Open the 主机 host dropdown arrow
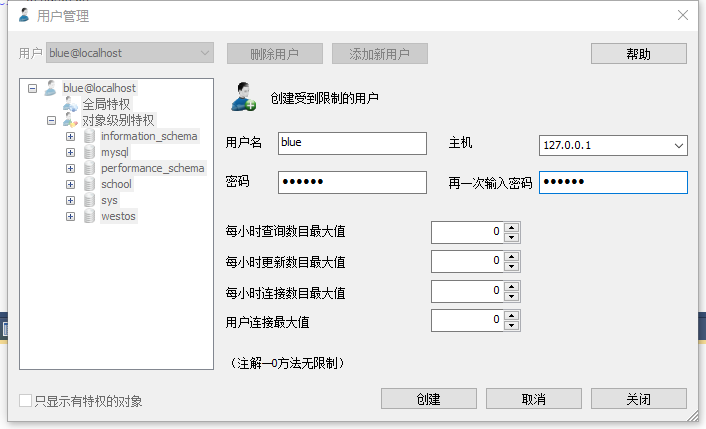This screenshot has width=706, height=429. point(679,145)
